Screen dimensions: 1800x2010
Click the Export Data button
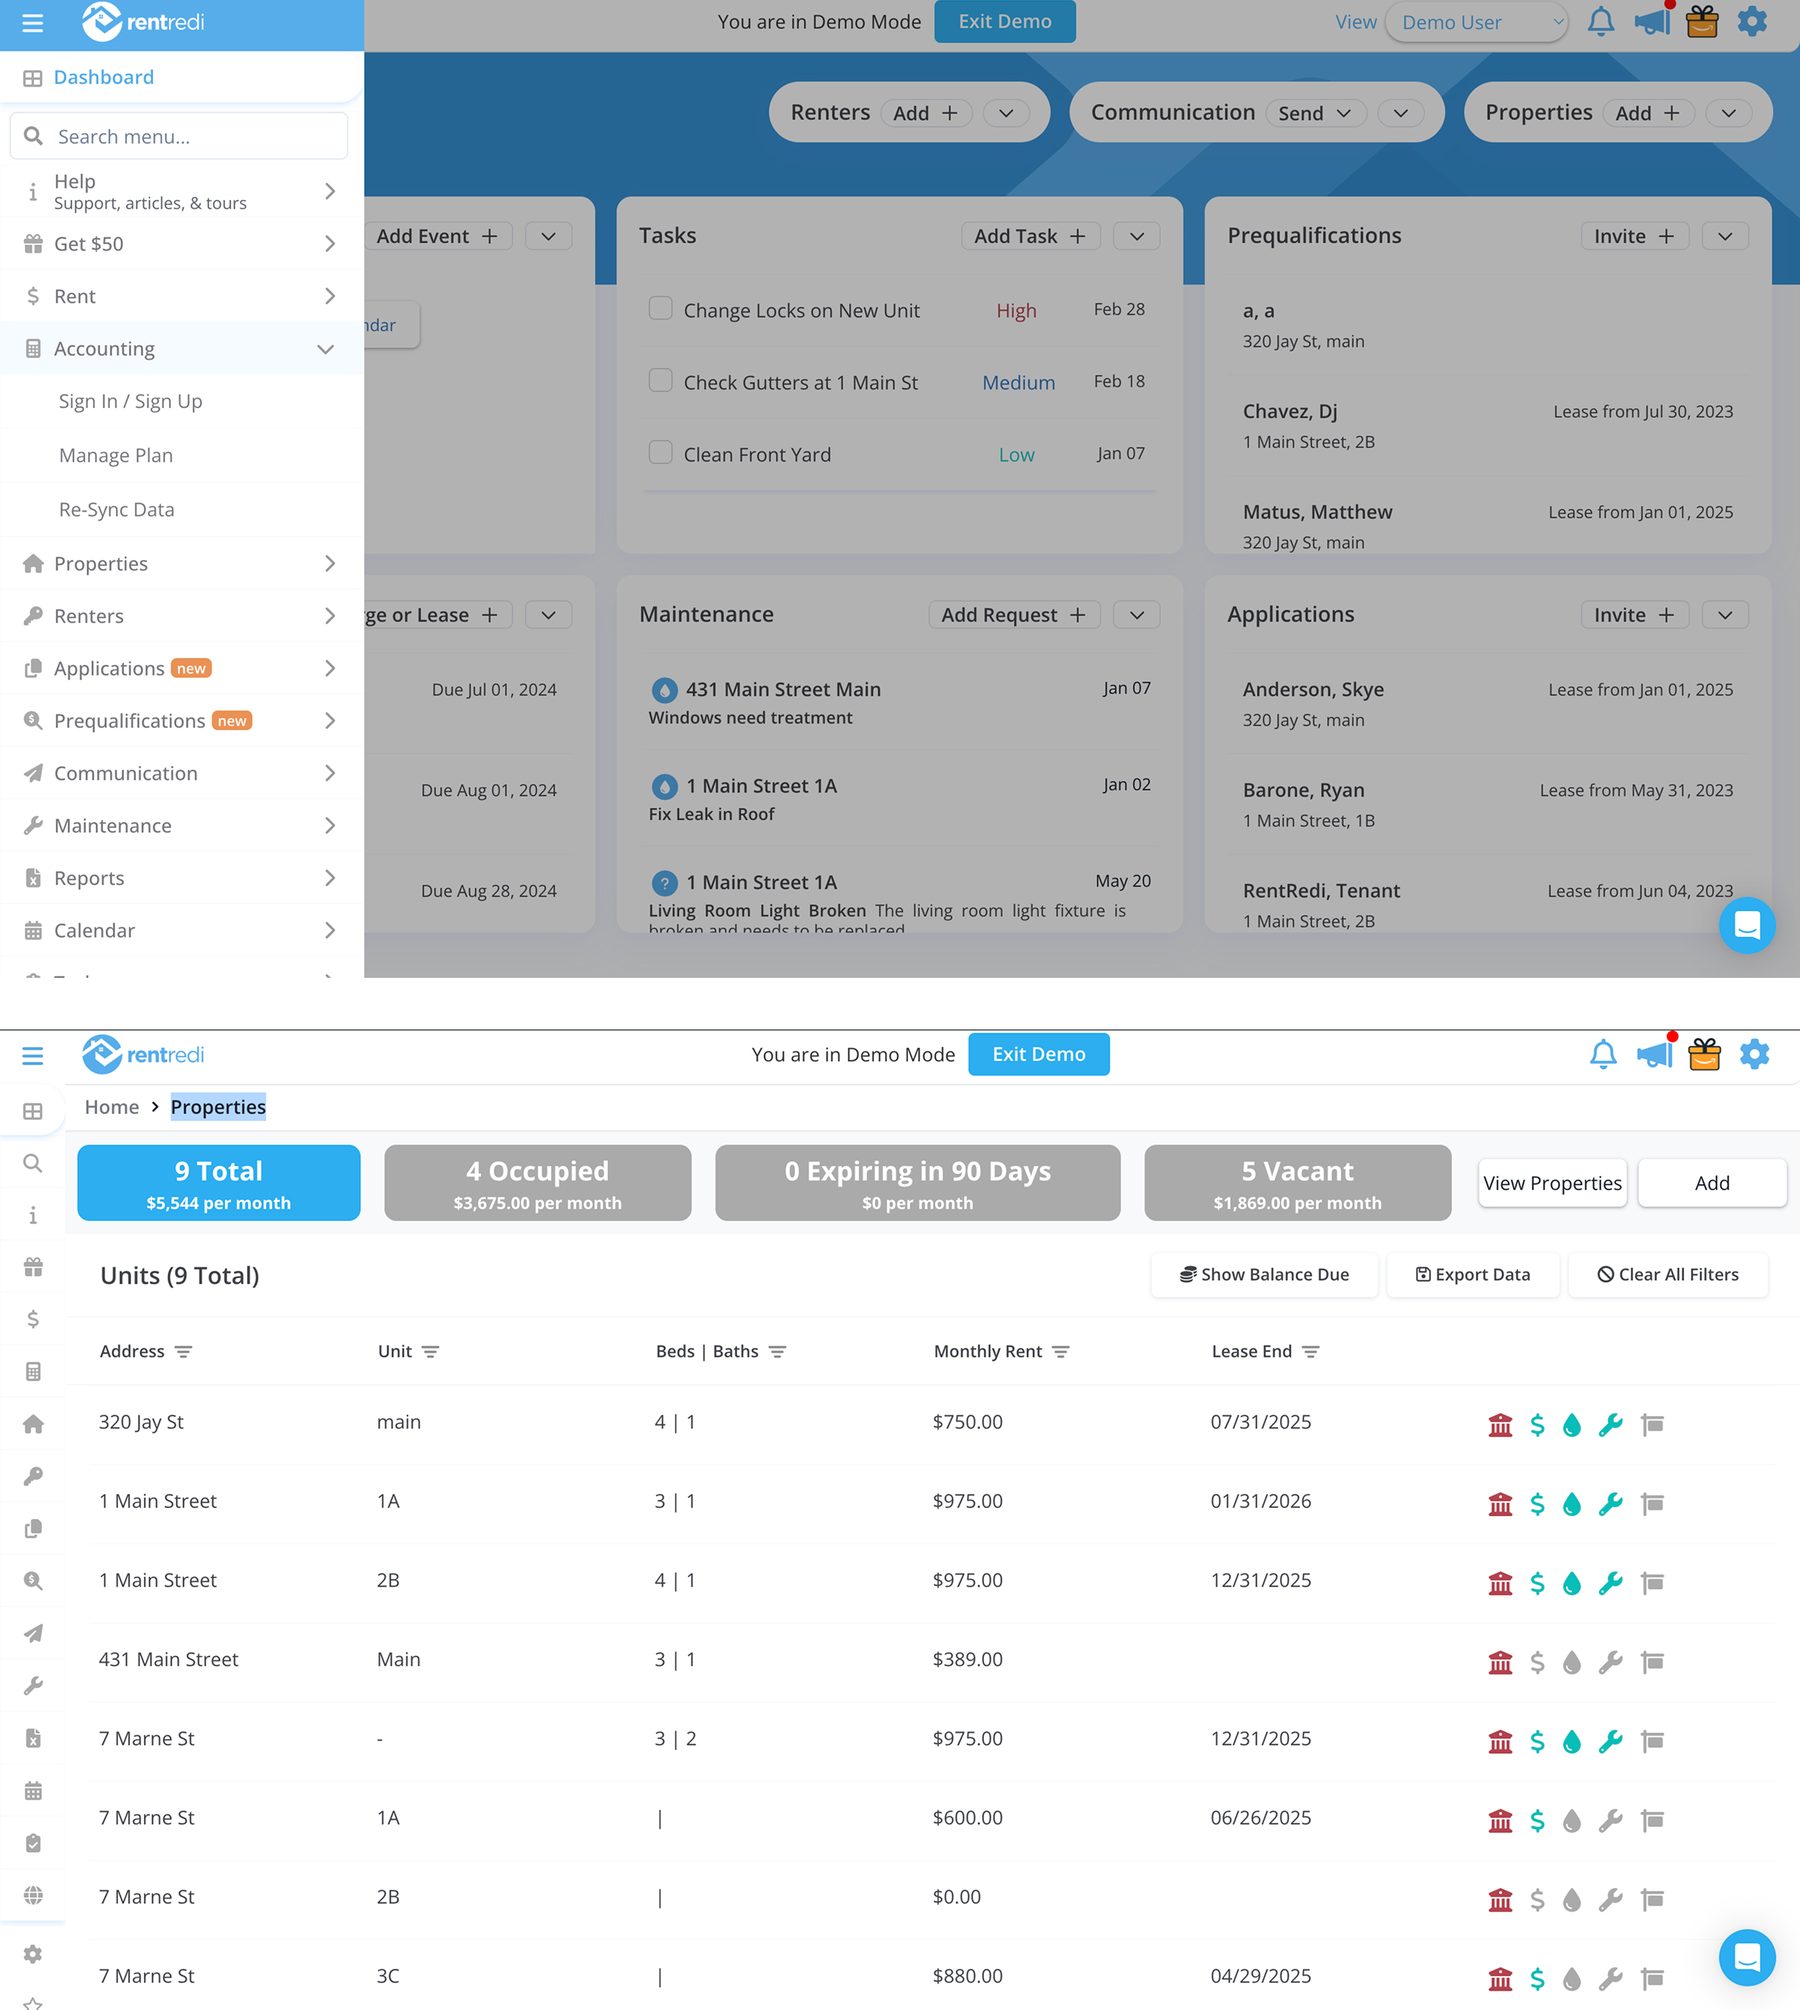pyautogui.click(x=1473, y=1275)
